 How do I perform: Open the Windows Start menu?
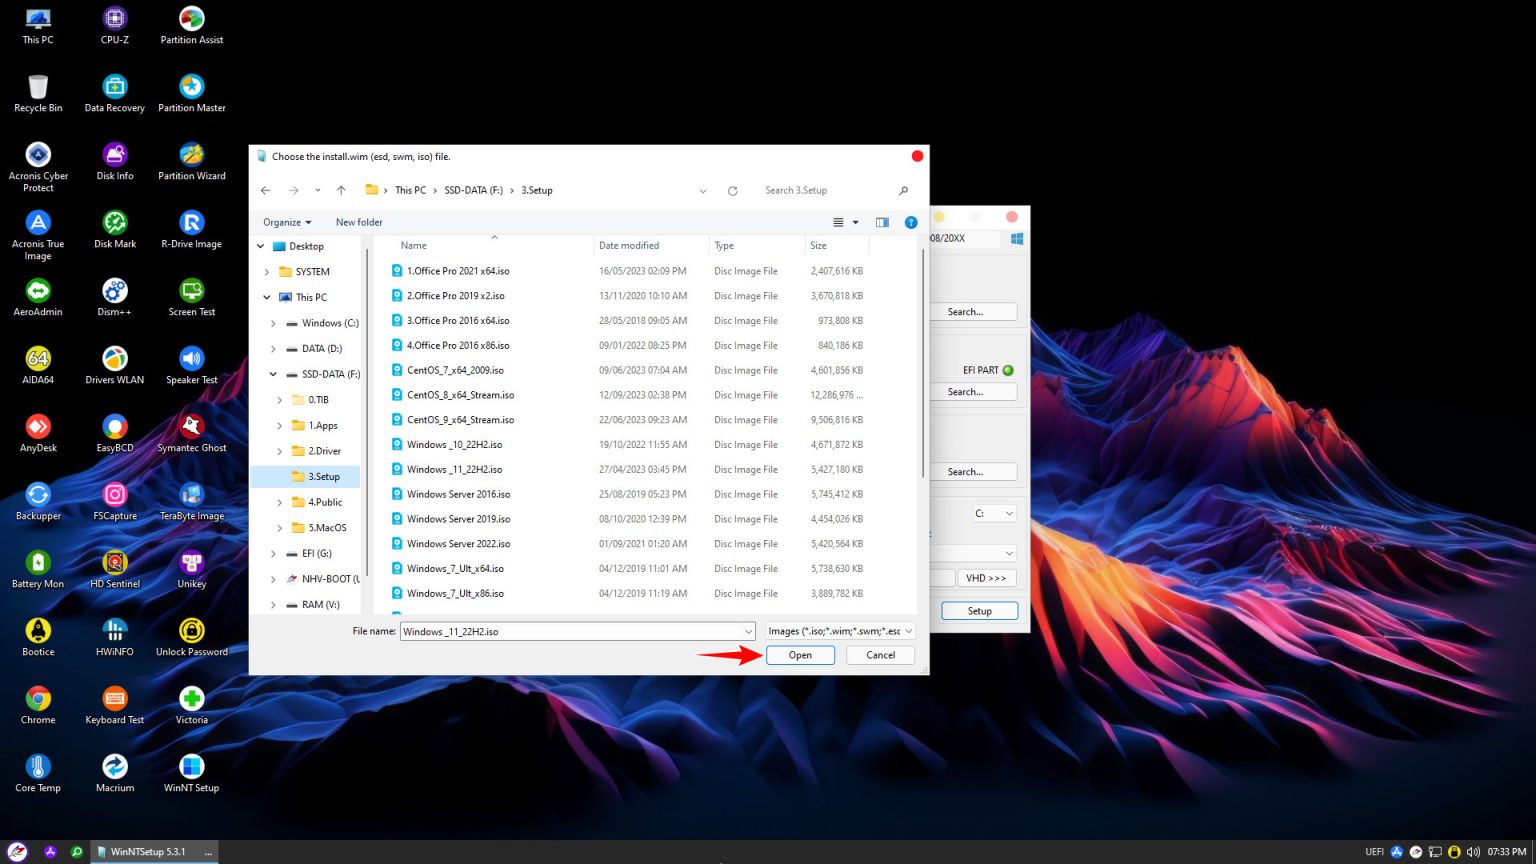(18, 851)
